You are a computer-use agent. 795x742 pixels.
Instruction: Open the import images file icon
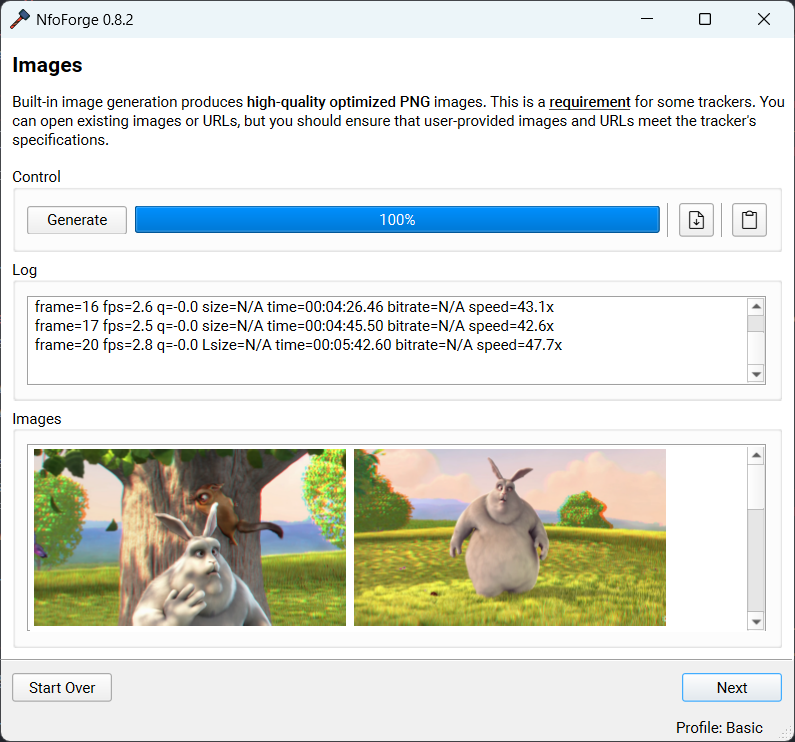click(696, 220)
